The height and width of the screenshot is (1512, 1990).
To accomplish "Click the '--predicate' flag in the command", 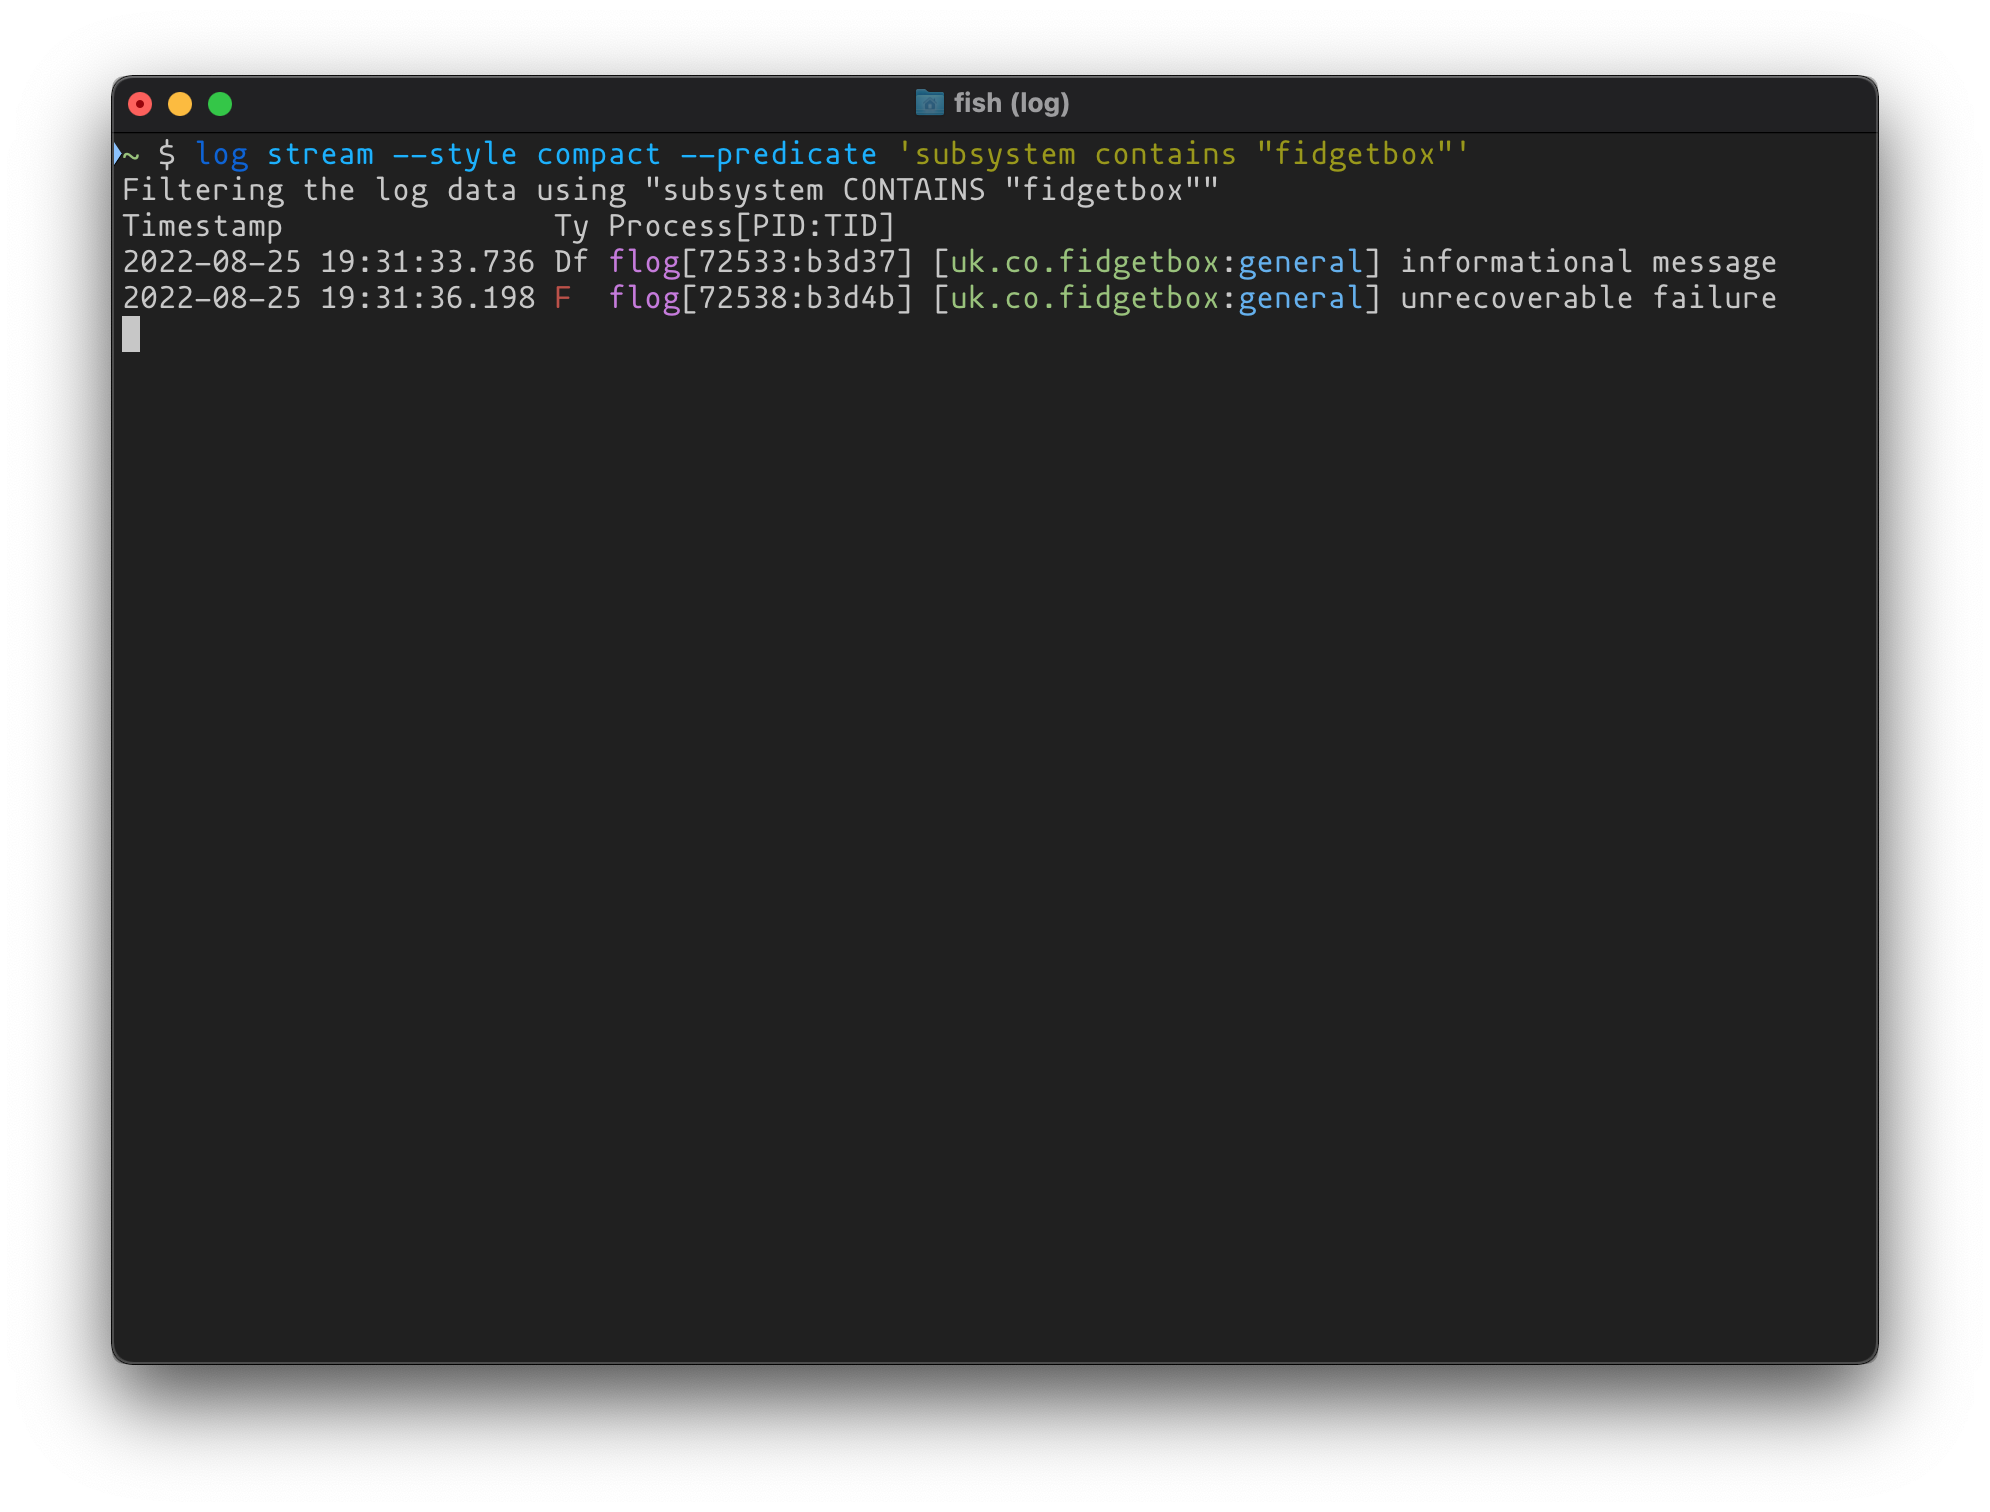I will click(778, 154).
